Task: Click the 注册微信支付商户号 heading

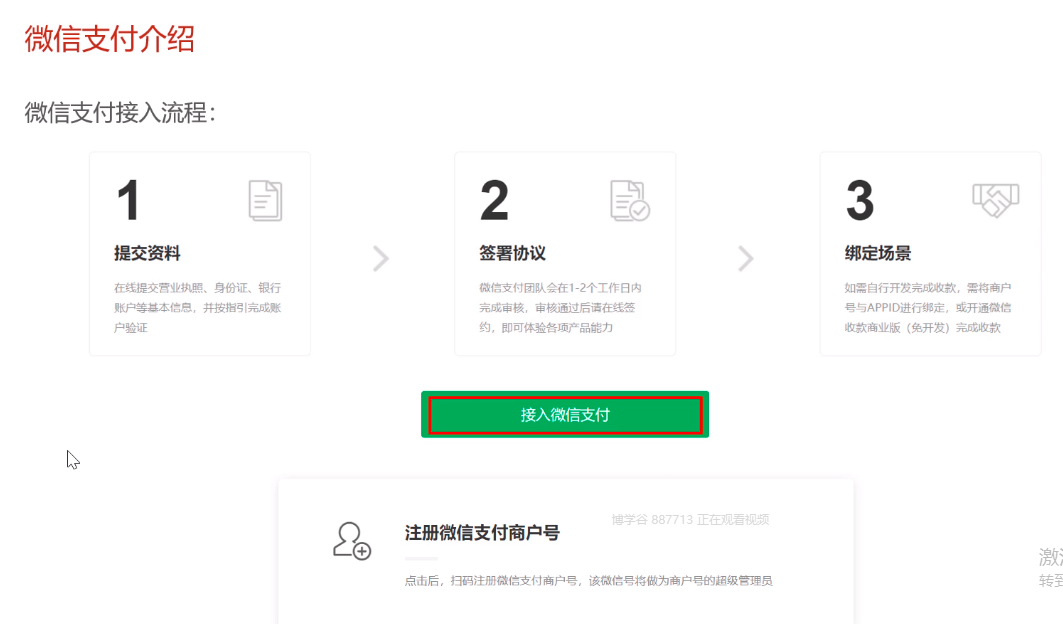Action: click(482, 532)
